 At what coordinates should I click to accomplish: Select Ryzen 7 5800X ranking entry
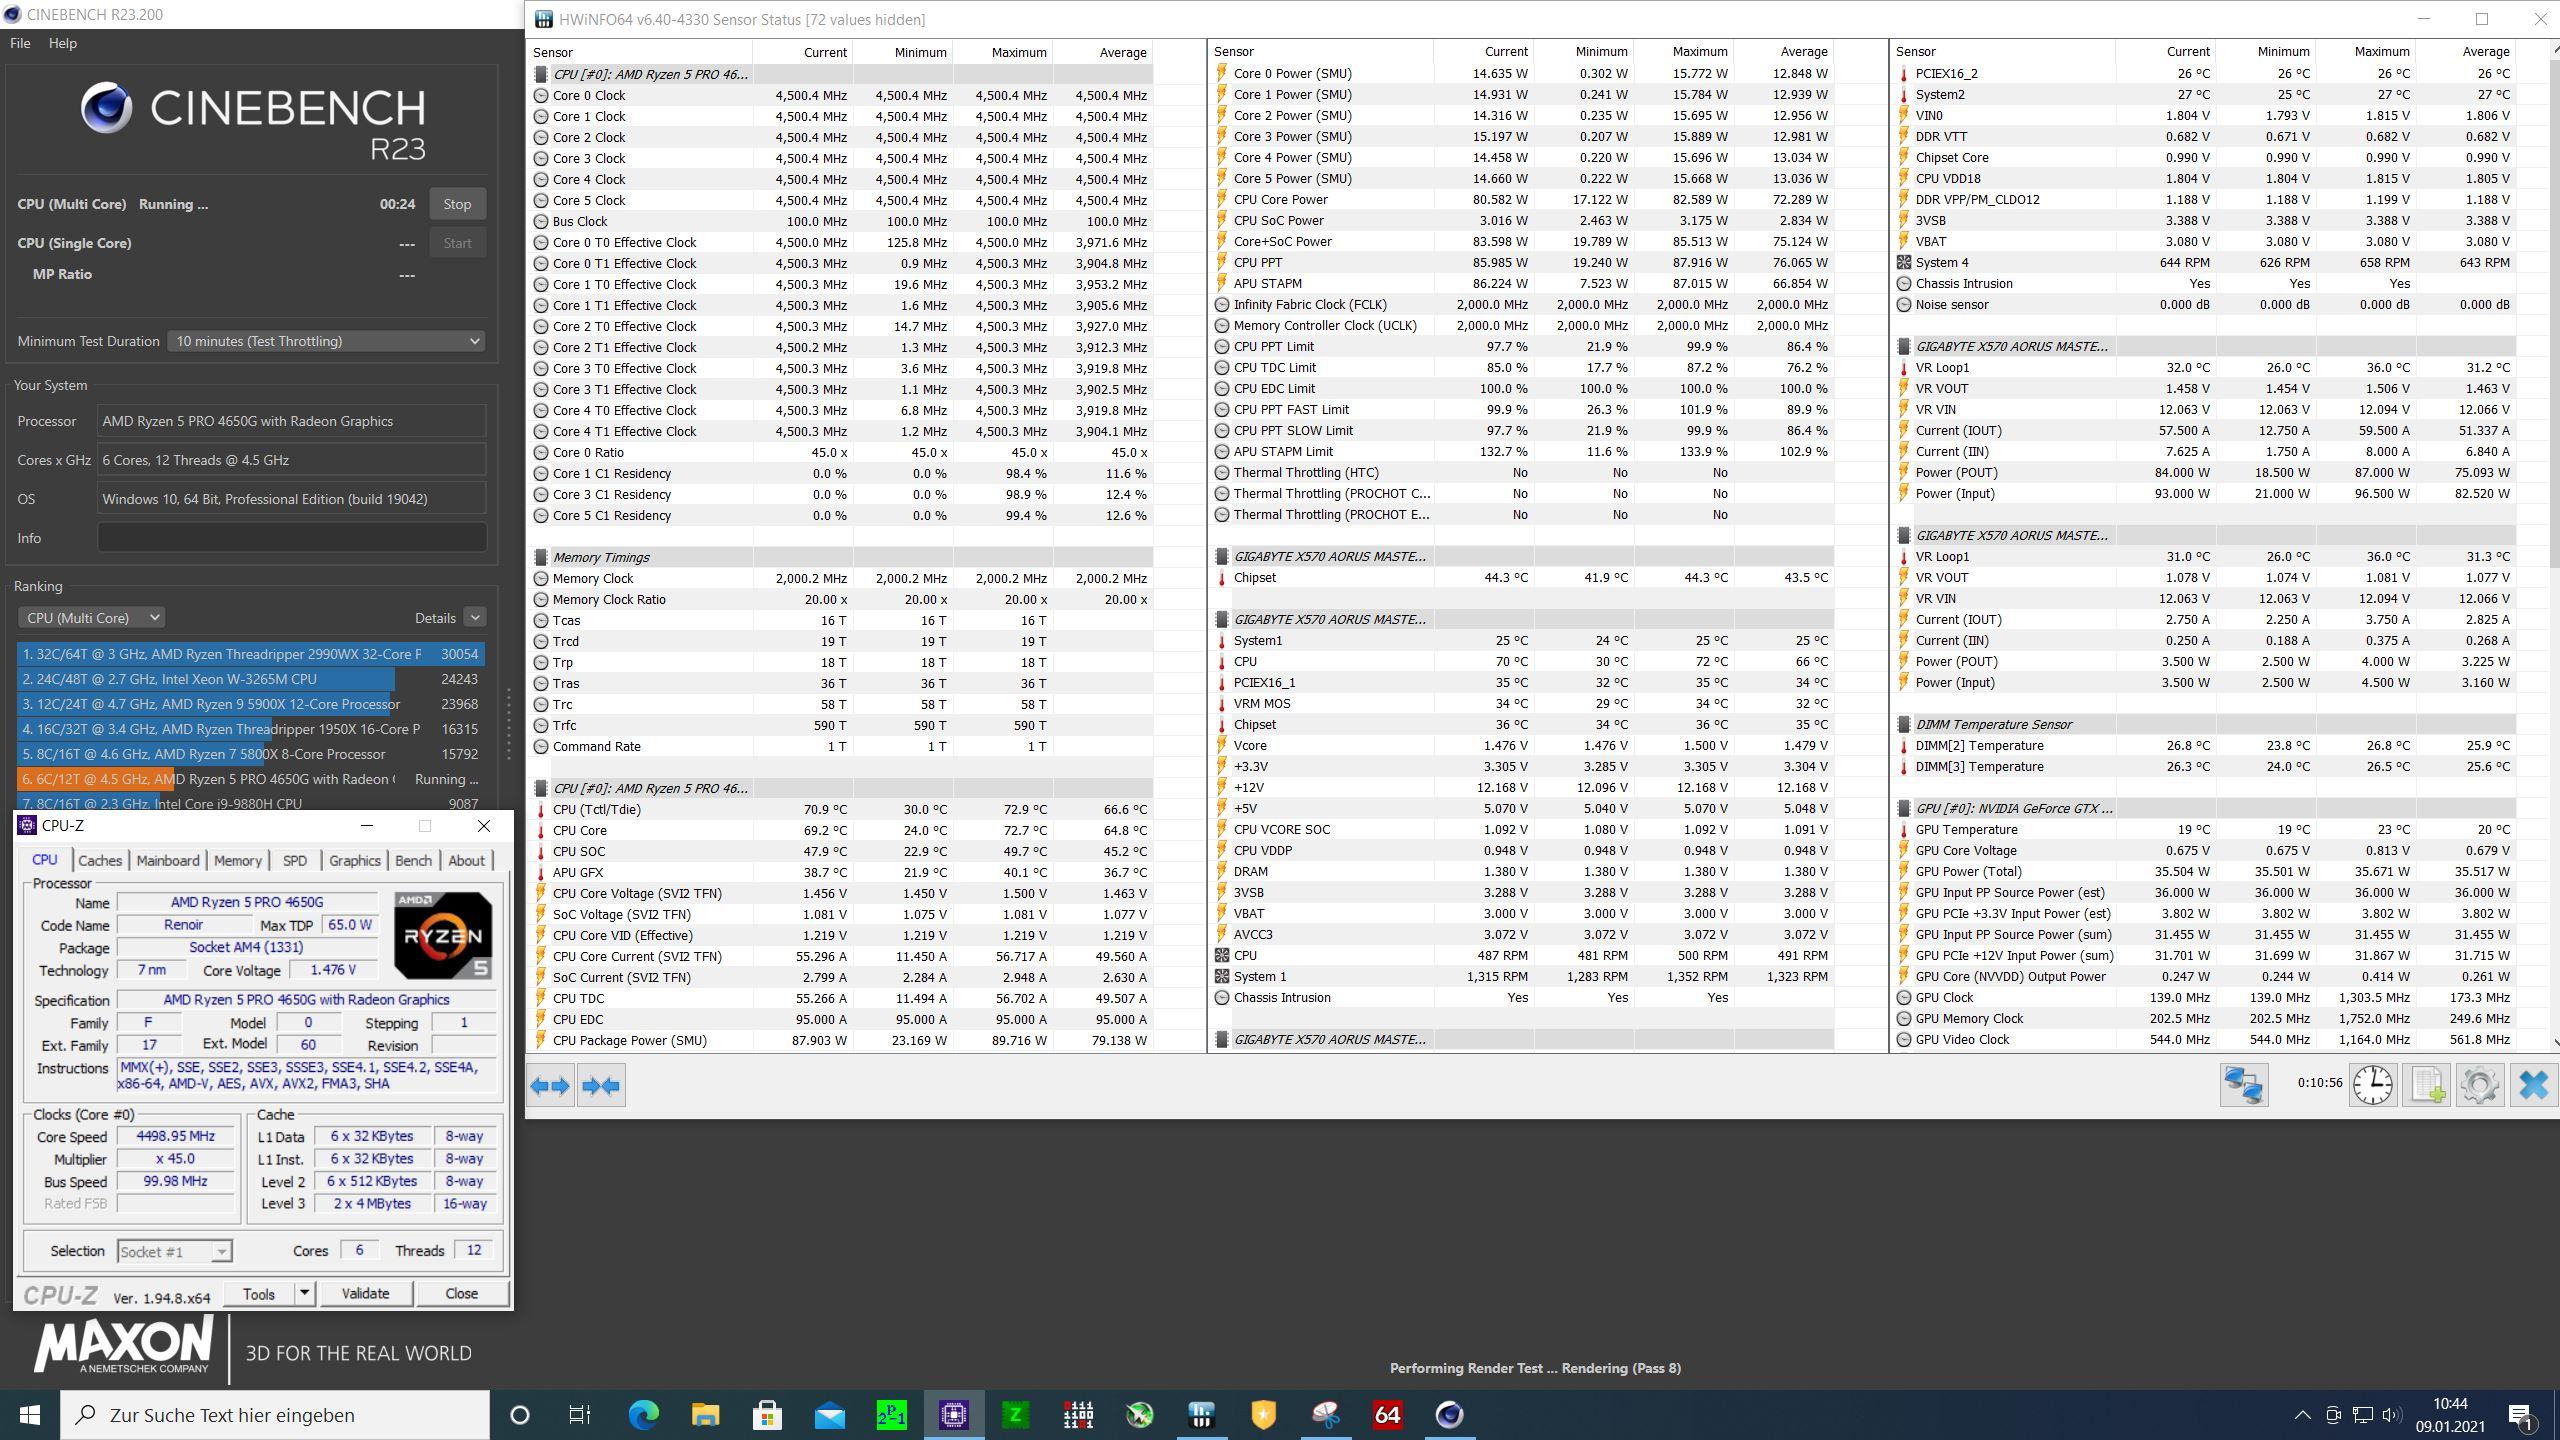point(251,754)
